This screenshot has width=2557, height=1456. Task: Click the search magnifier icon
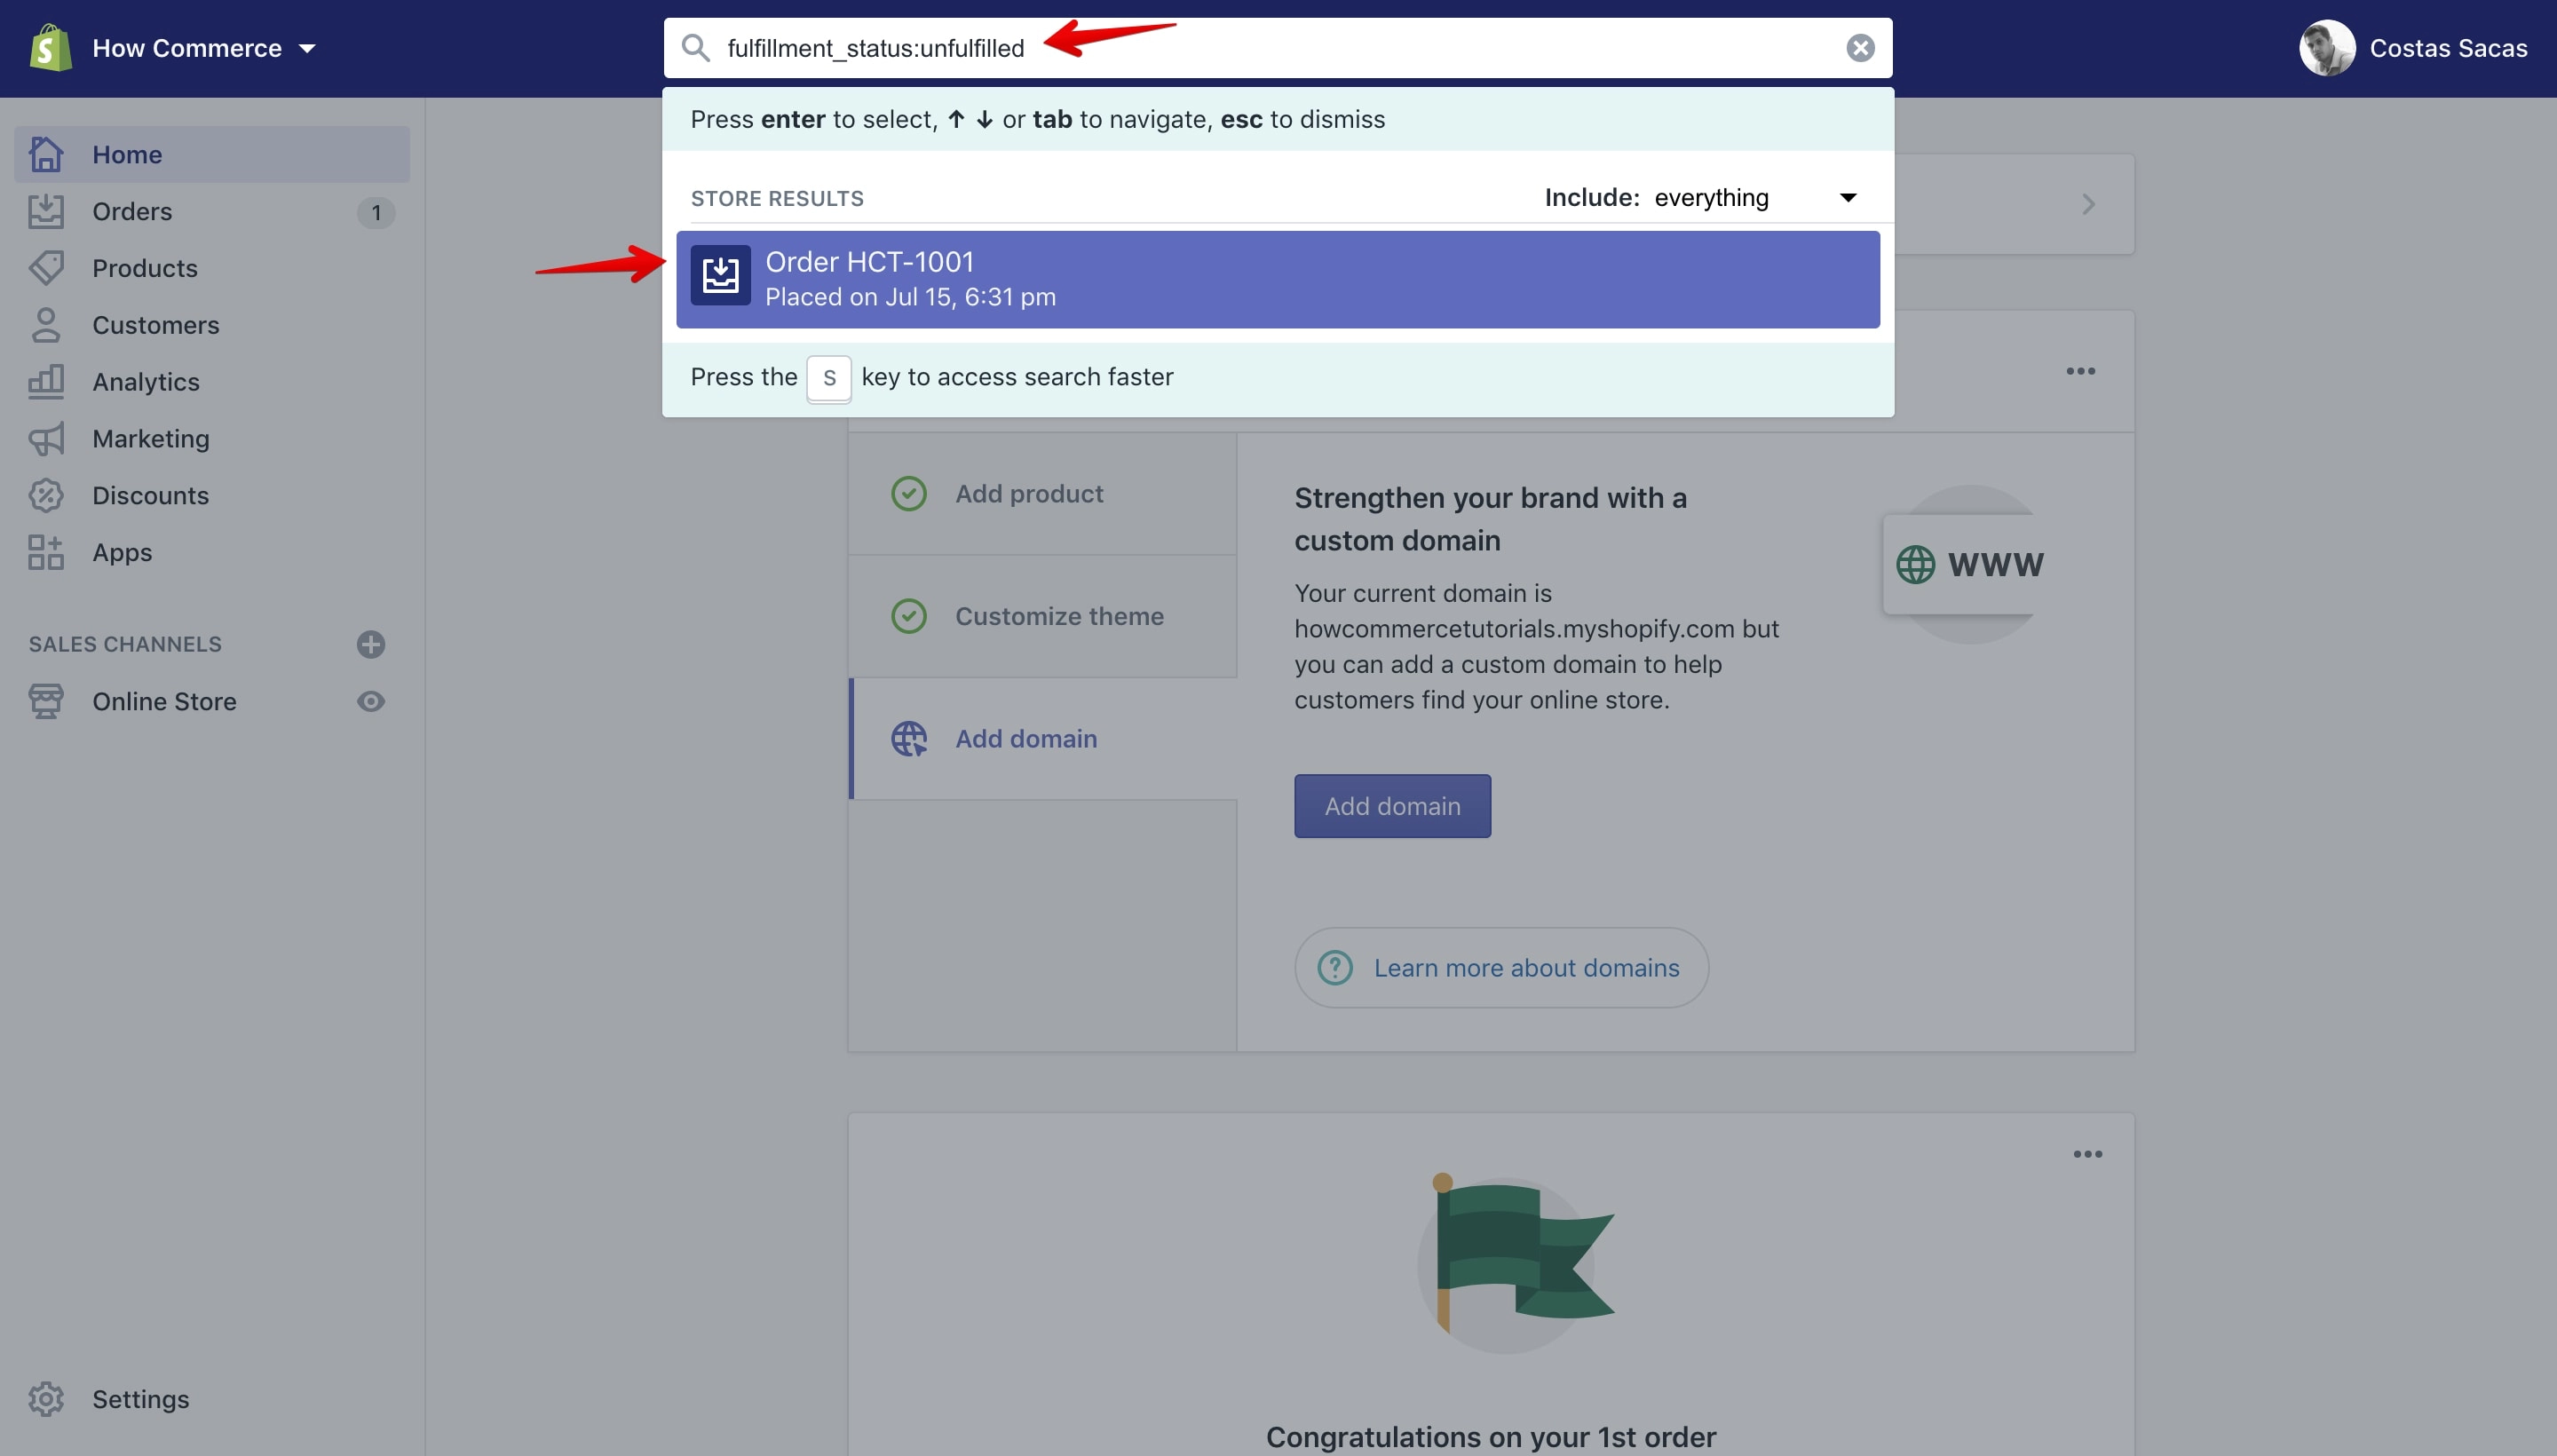click(695, 48)
